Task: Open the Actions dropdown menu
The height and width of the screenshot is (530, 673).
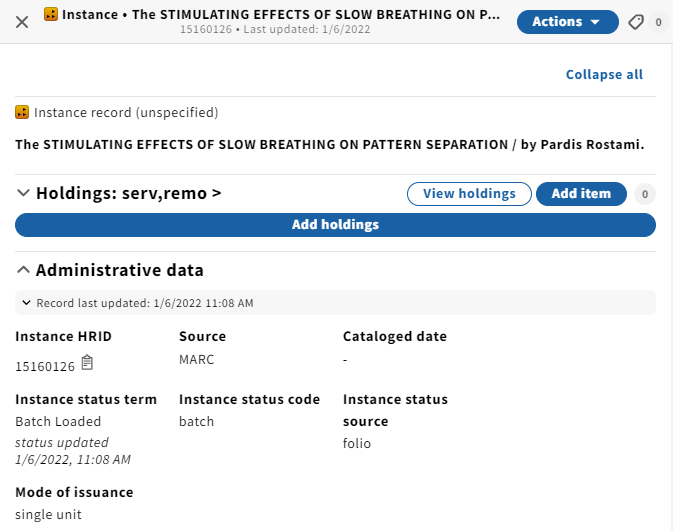Action: [x=567, y=22]
